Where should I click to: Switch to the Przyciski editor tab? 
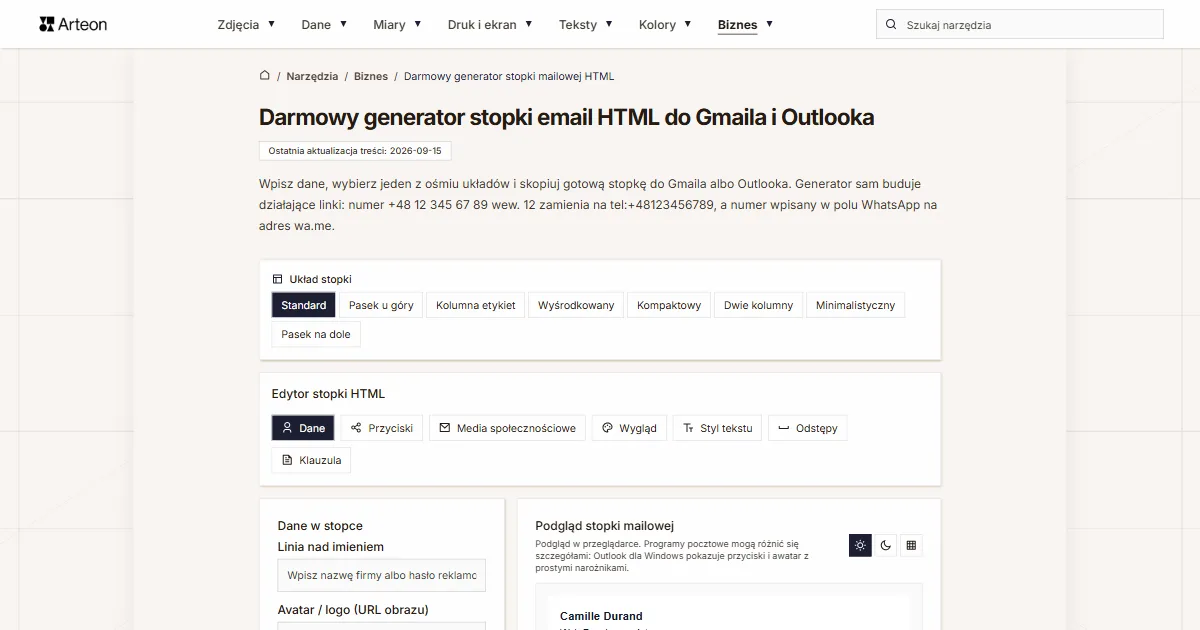[382, 428]
